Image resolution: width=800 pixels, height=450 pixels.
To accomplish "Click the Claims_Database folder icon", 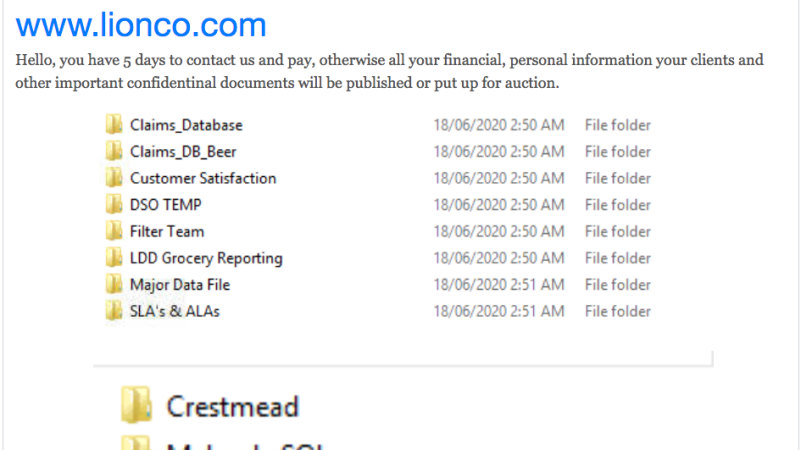I will [113, 126].
